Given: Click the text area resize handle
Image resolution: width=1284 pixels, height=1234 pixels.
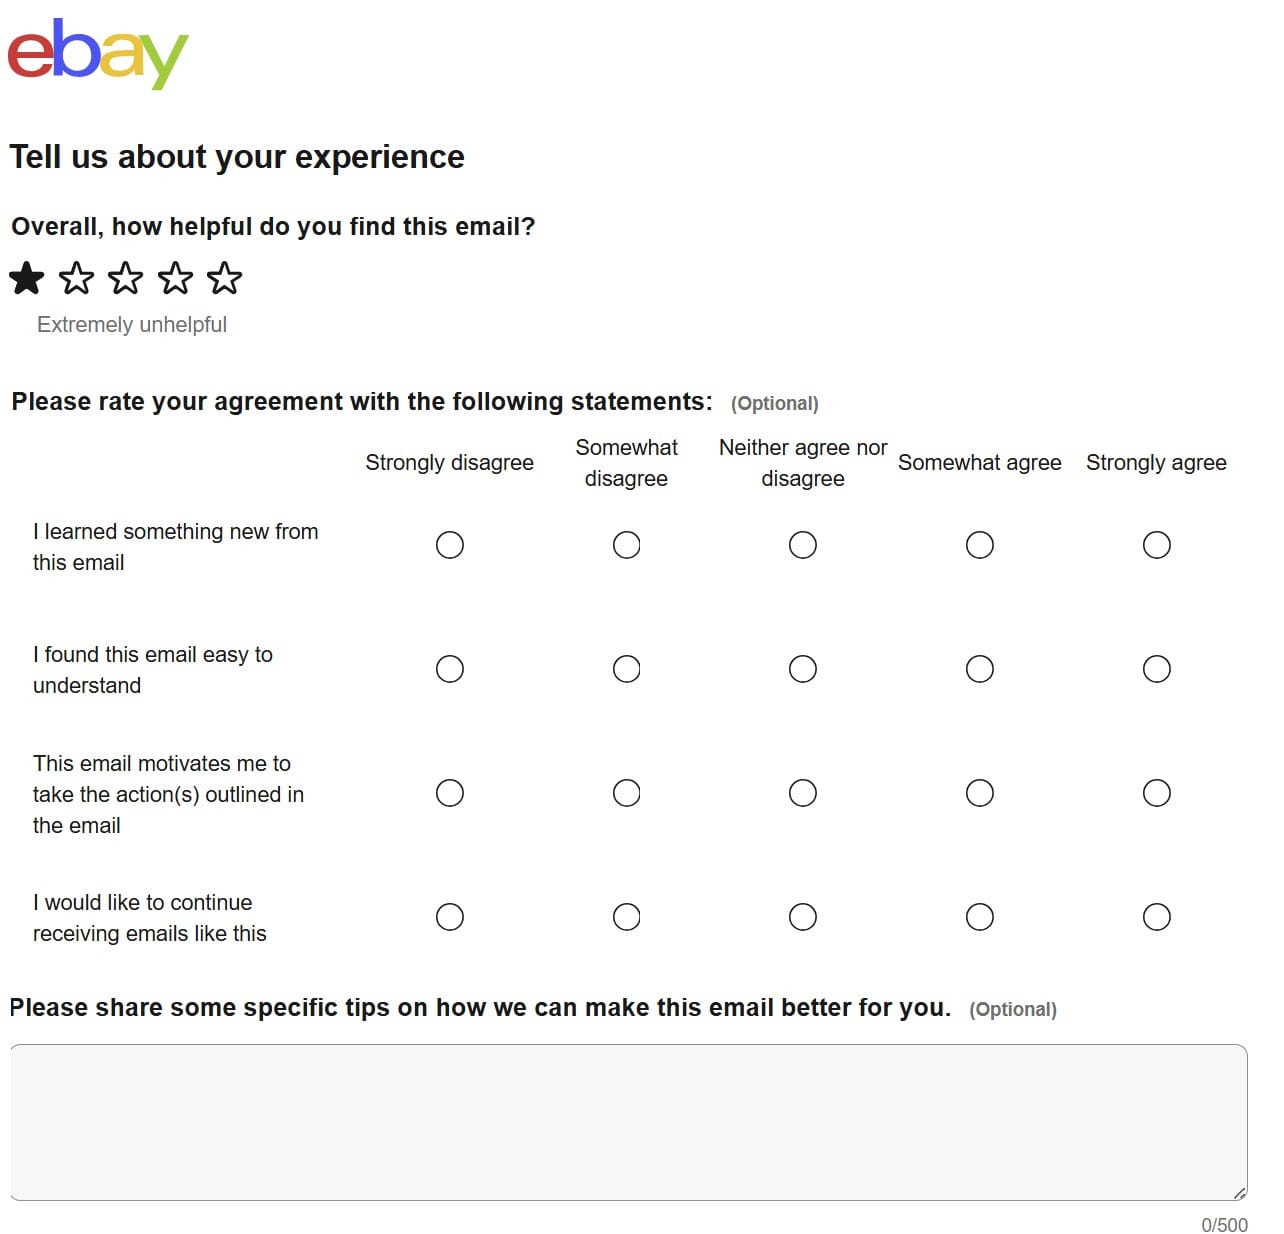Looking at the screenshot, I should [1240, 1193].
